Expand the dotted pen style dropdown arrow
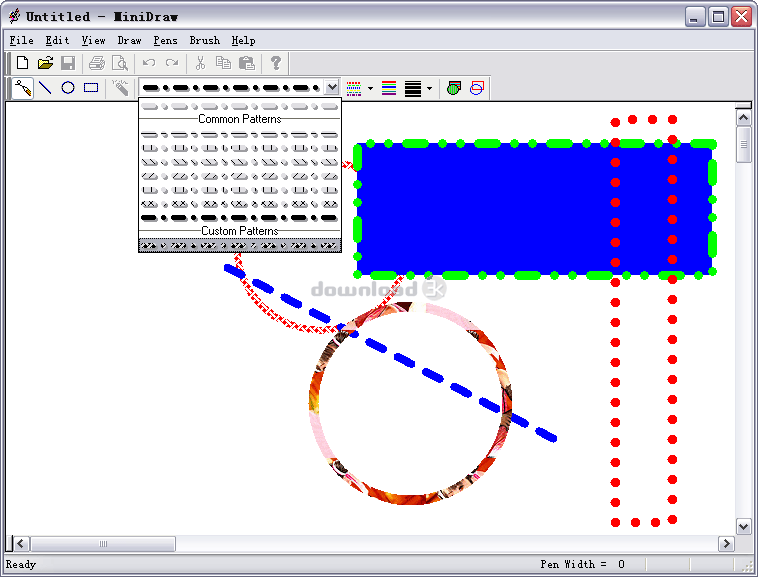Viewport: 758px width, 577px height. click(370, 88)
